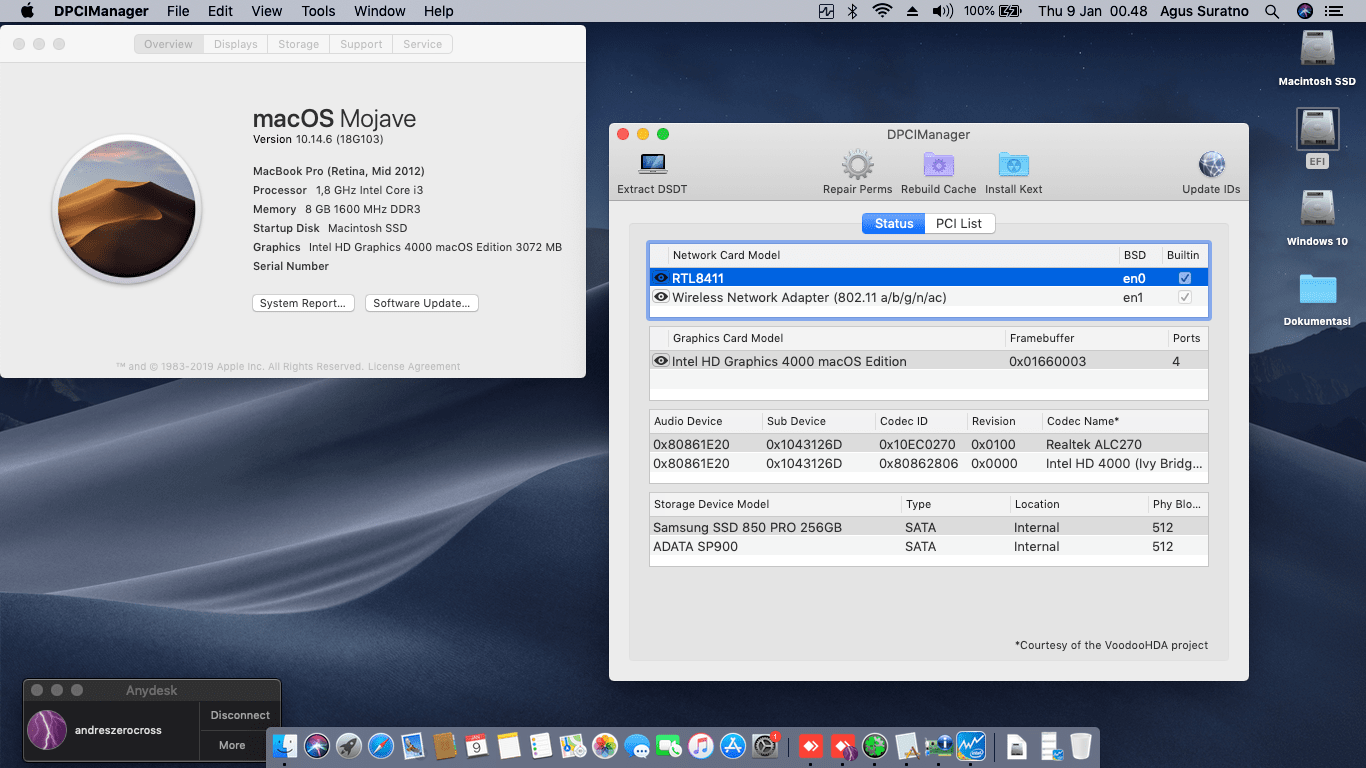Open Extract DSDT in DPCIManager
Image resolution: width=1366 pixels, height=768 pixels.
point(652,168)
